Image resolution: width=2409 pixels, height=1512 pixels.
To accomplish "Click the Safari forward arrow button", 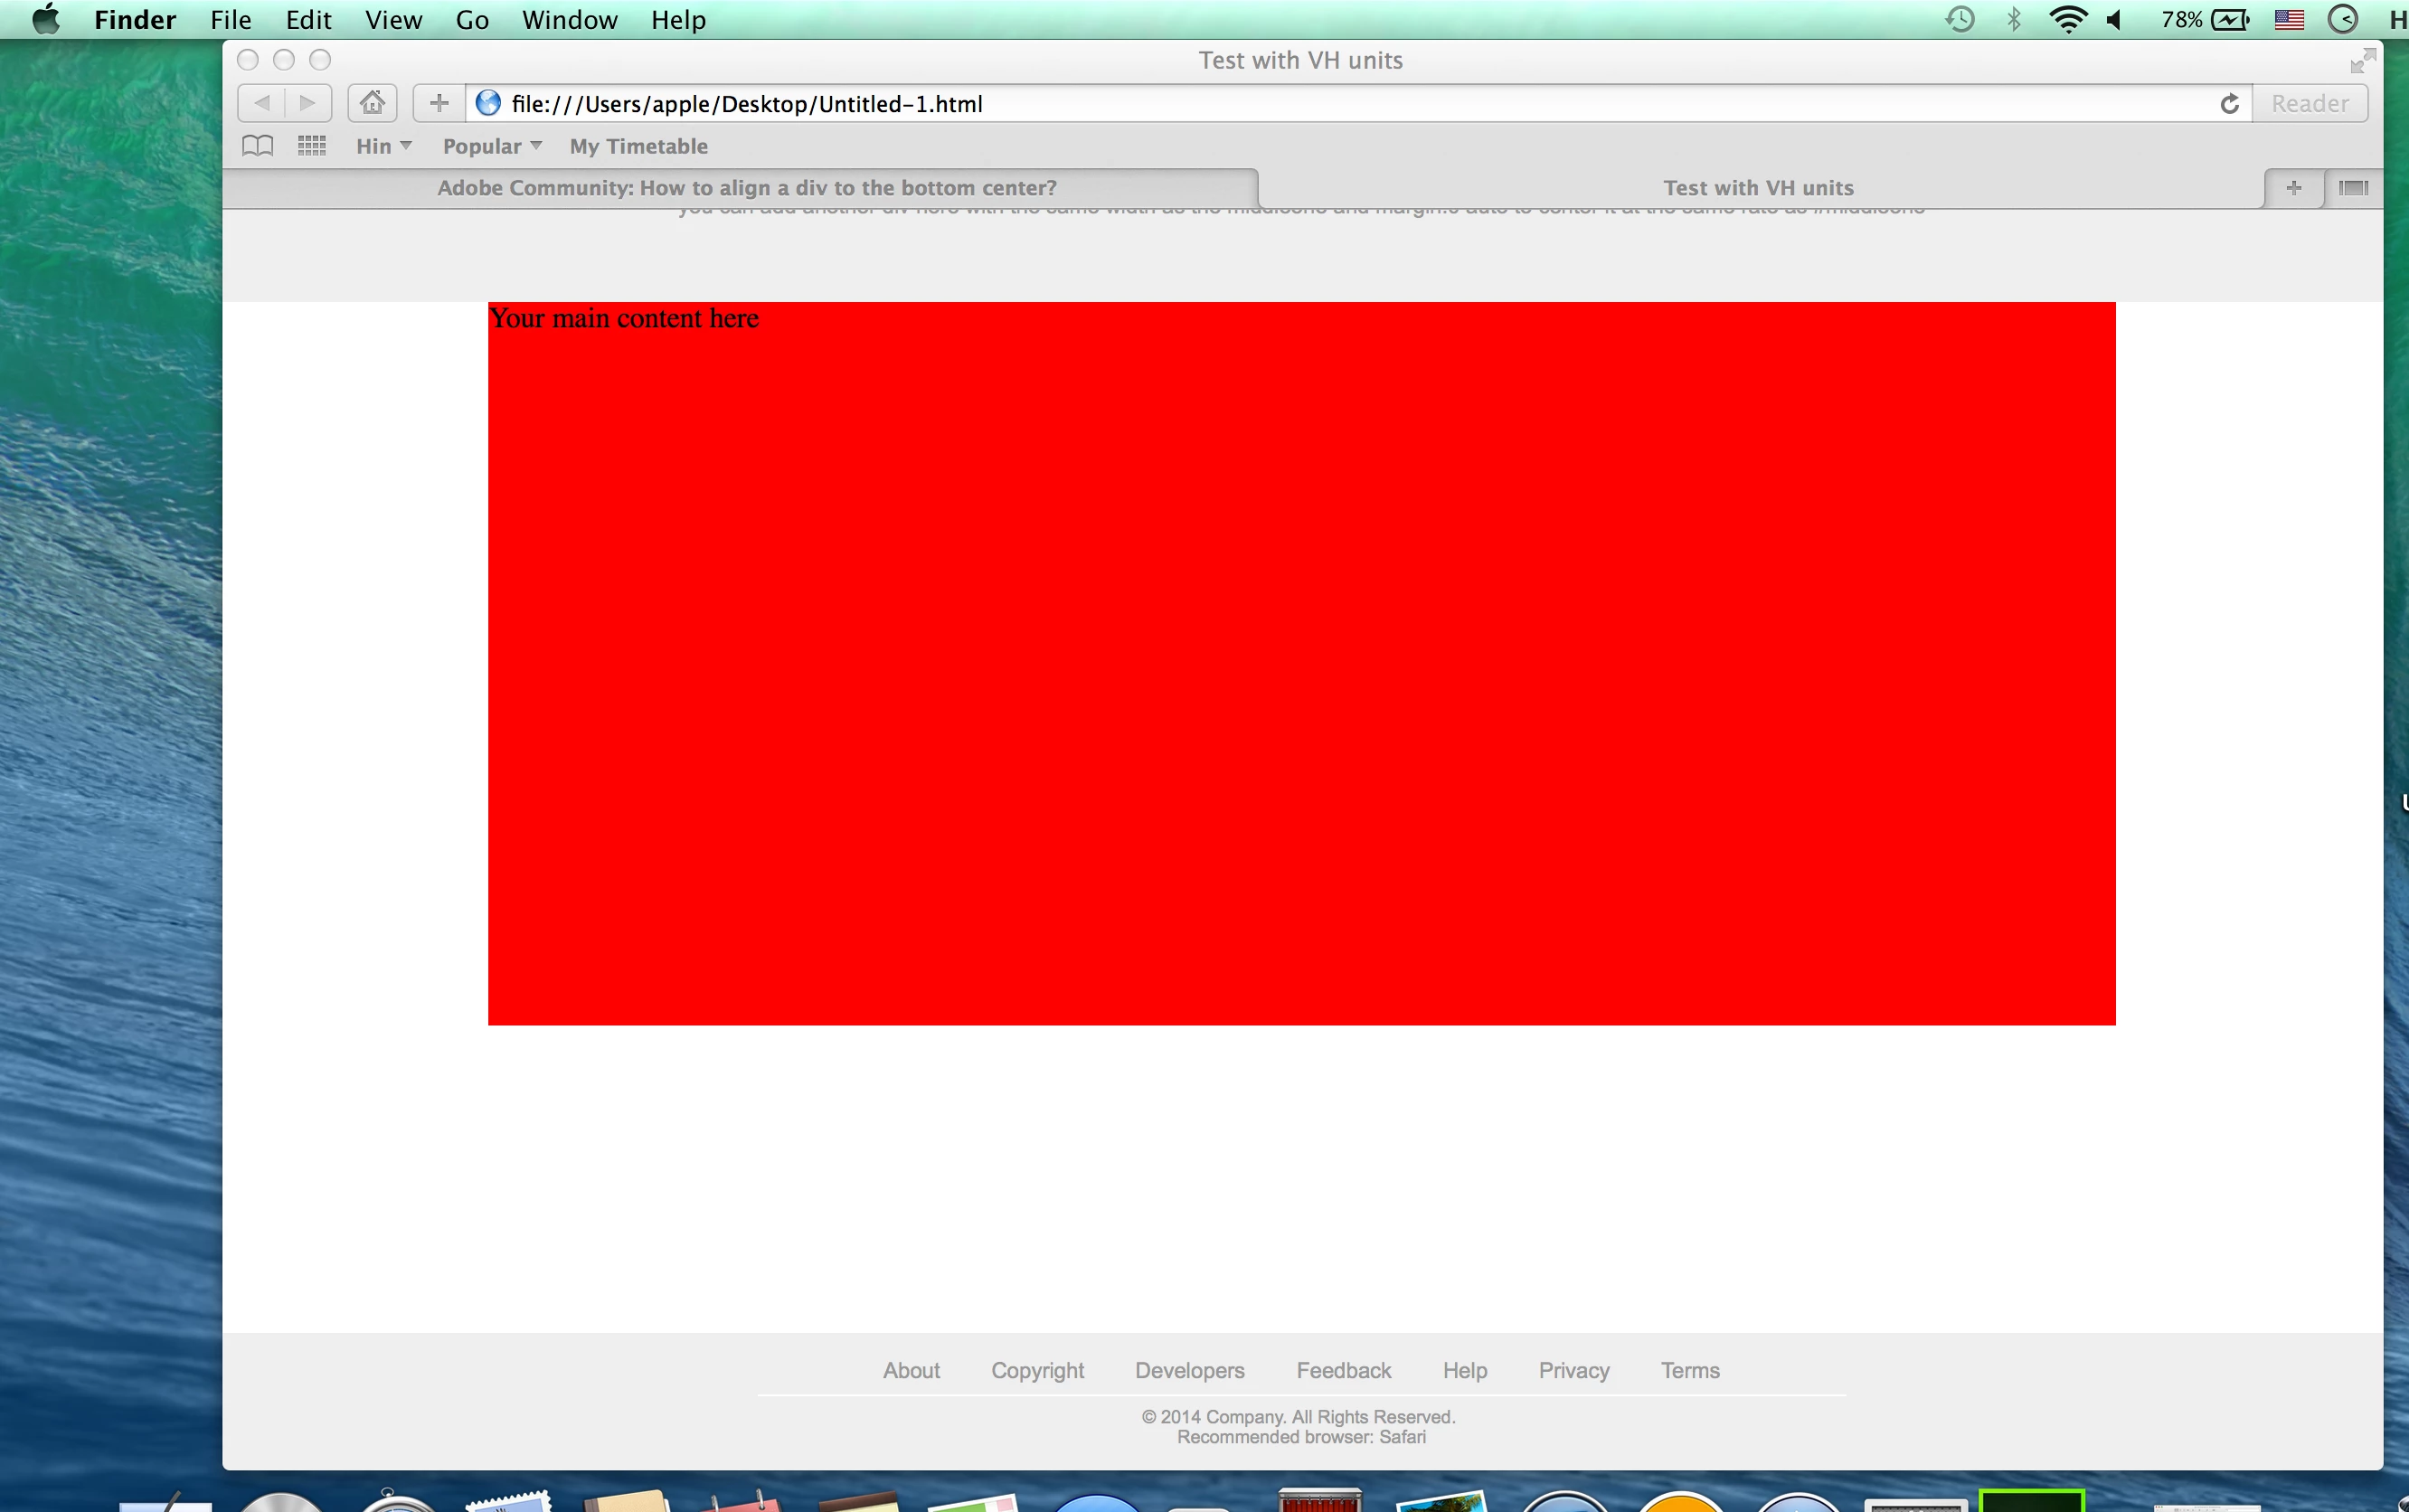I will click(308, 103).
